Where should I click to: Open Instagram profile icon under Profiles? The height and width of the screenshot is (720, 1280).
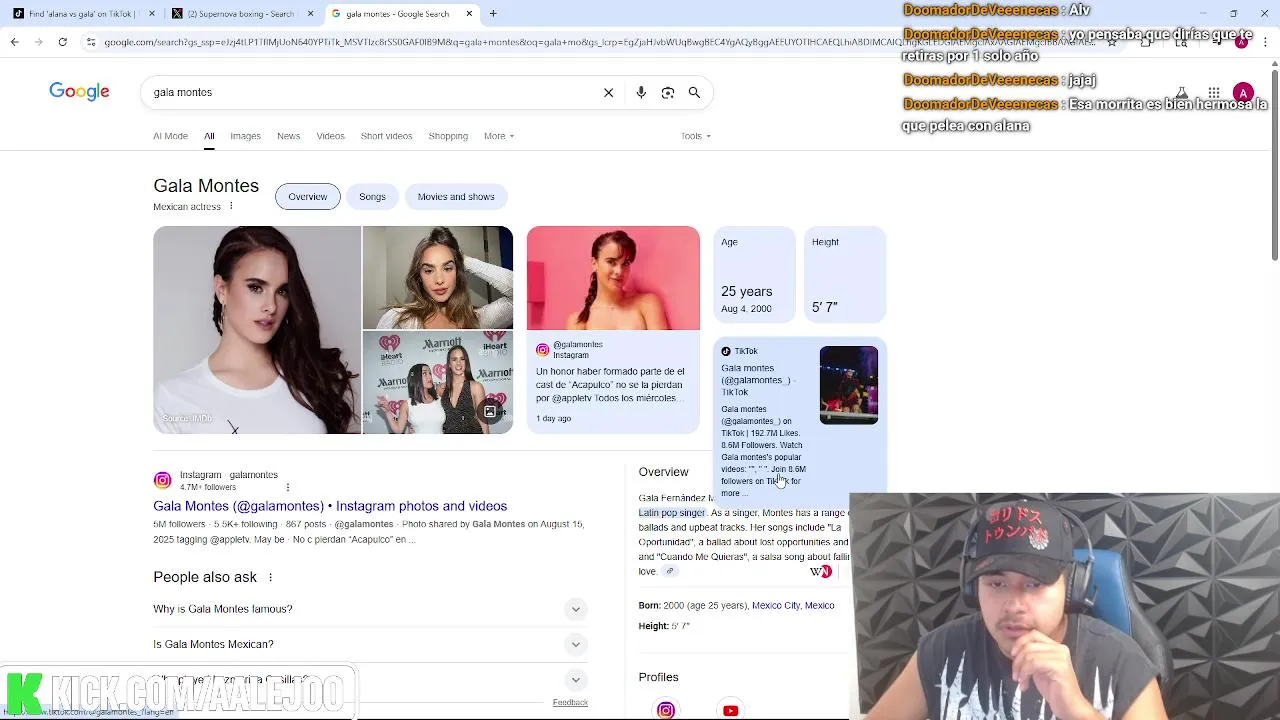pyautogui.click(x=666, y=710)
